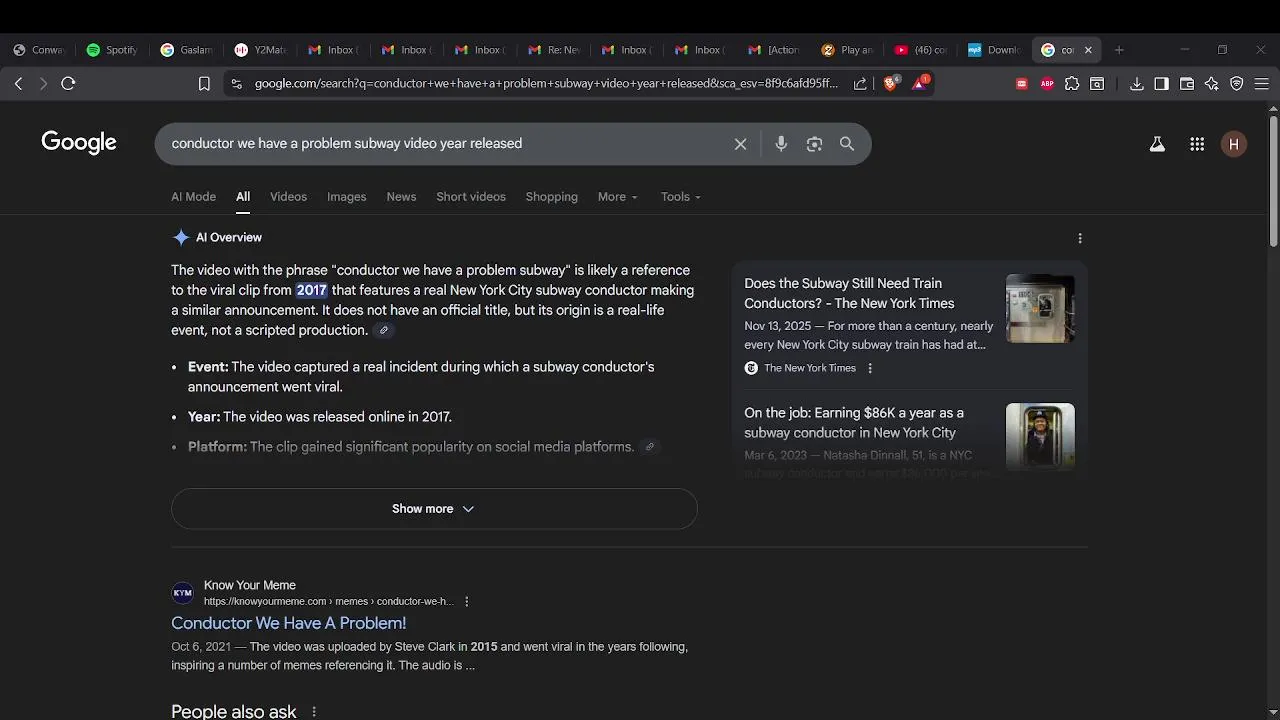Open Does the Subway Still Need article
The width and height of the screenshot is (1280, 720).
pyautogui.click(x=849, y=293)
